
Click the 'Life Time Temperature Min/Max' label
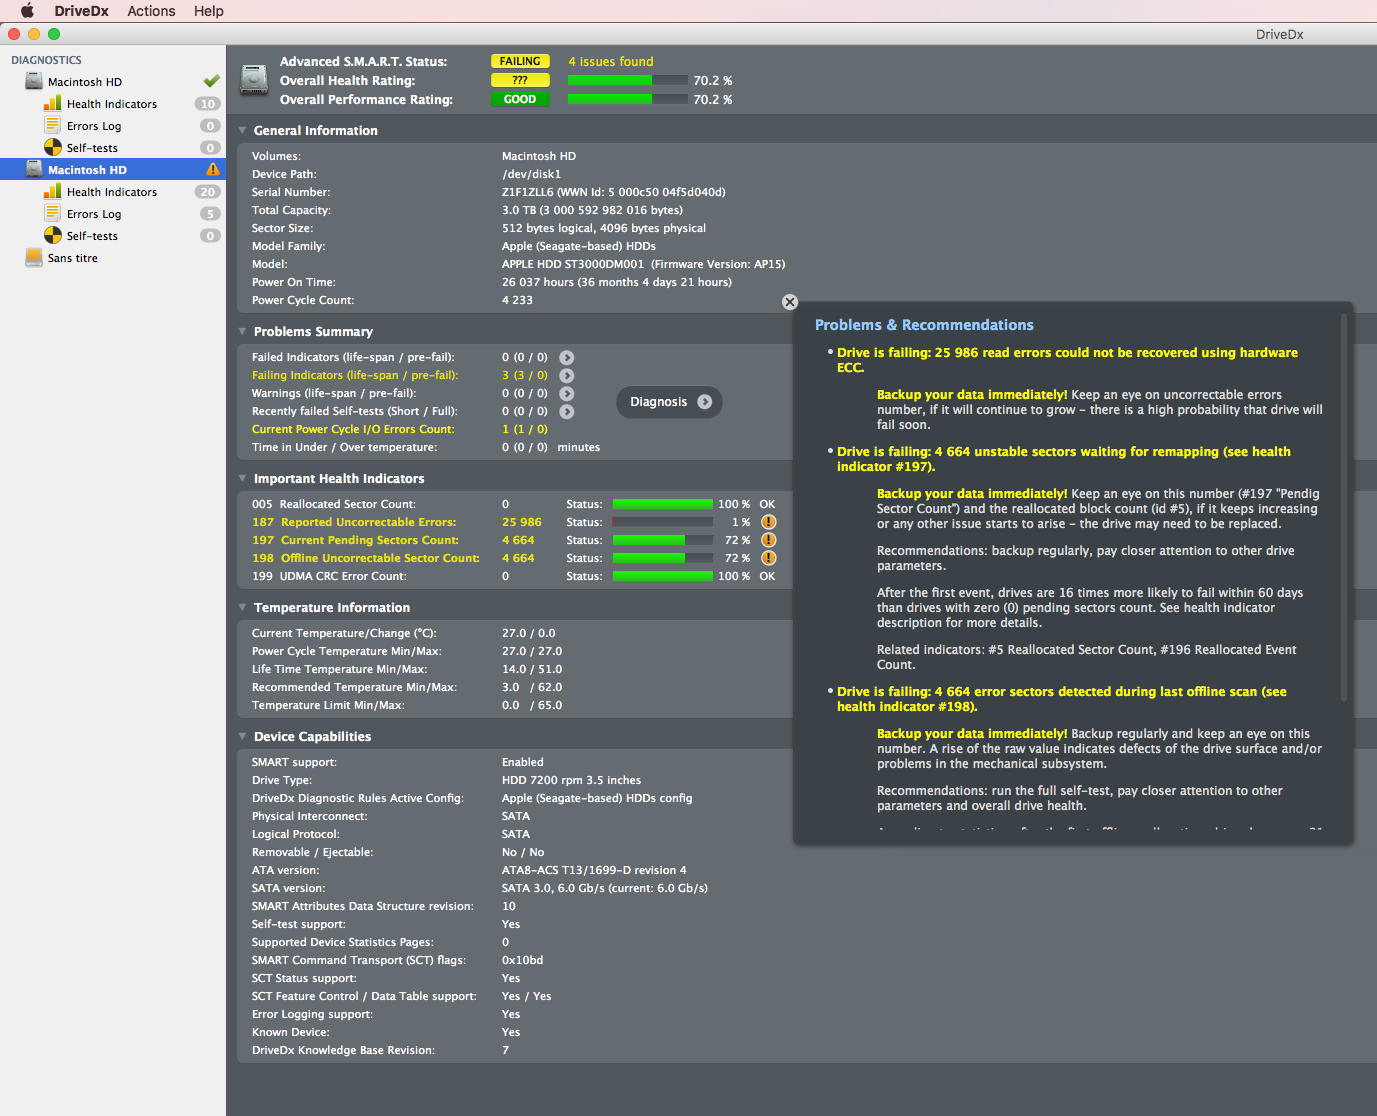click(340, 669)
